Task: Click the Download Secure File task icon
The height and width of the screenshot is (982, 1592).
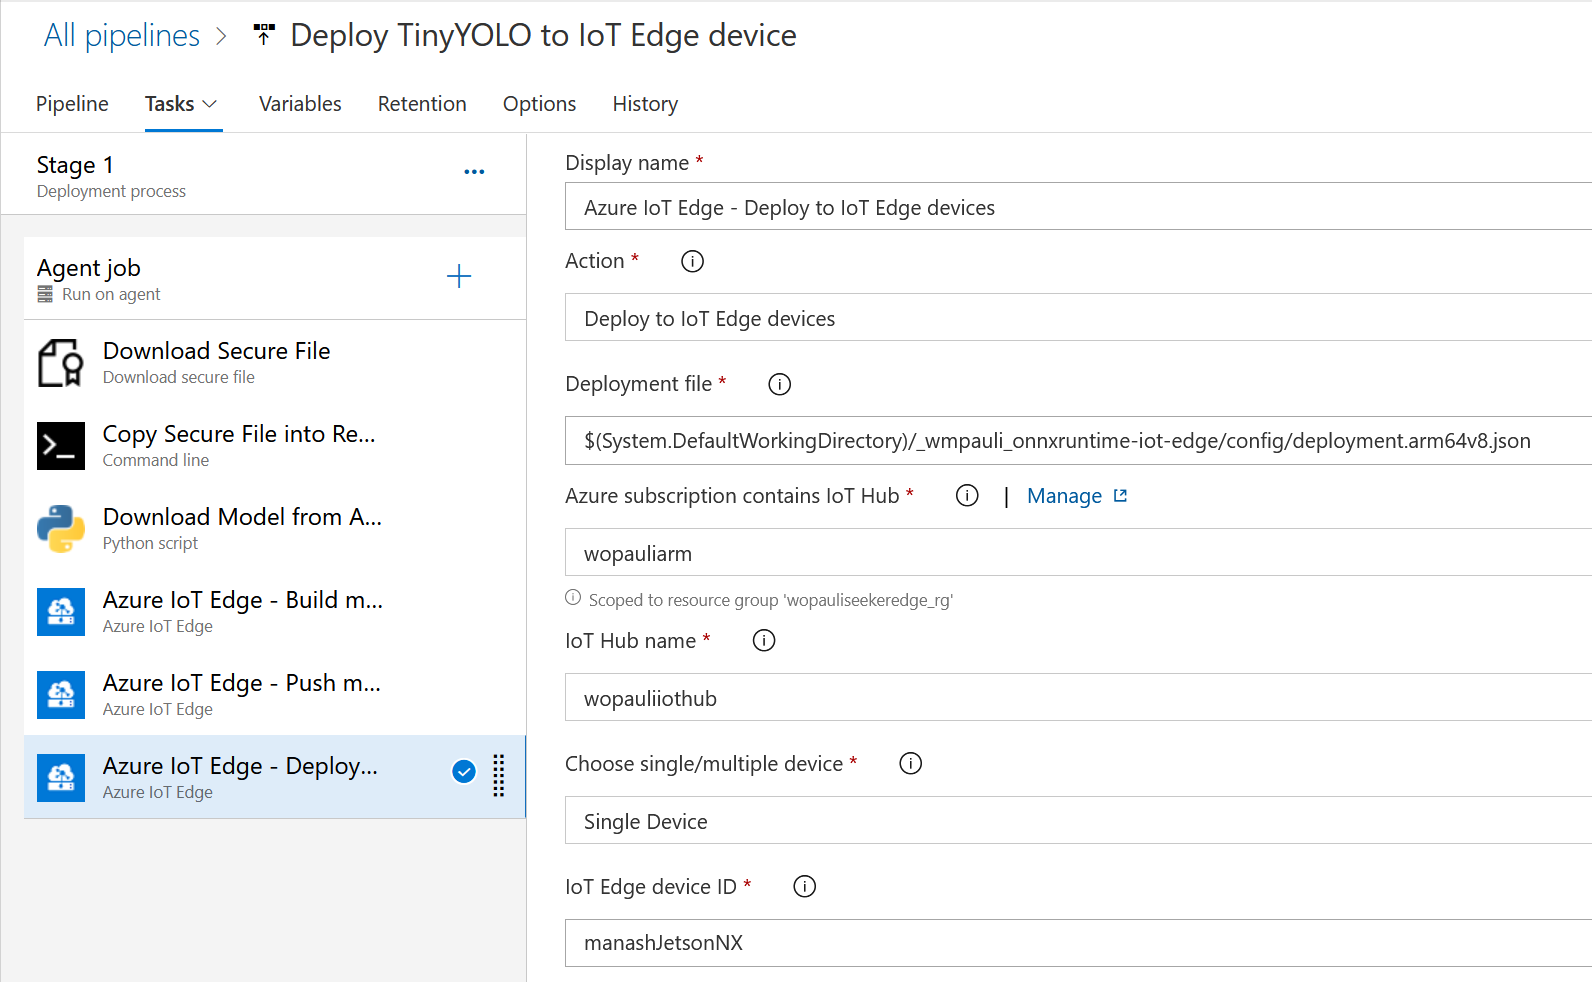Action: coord(61,363)
